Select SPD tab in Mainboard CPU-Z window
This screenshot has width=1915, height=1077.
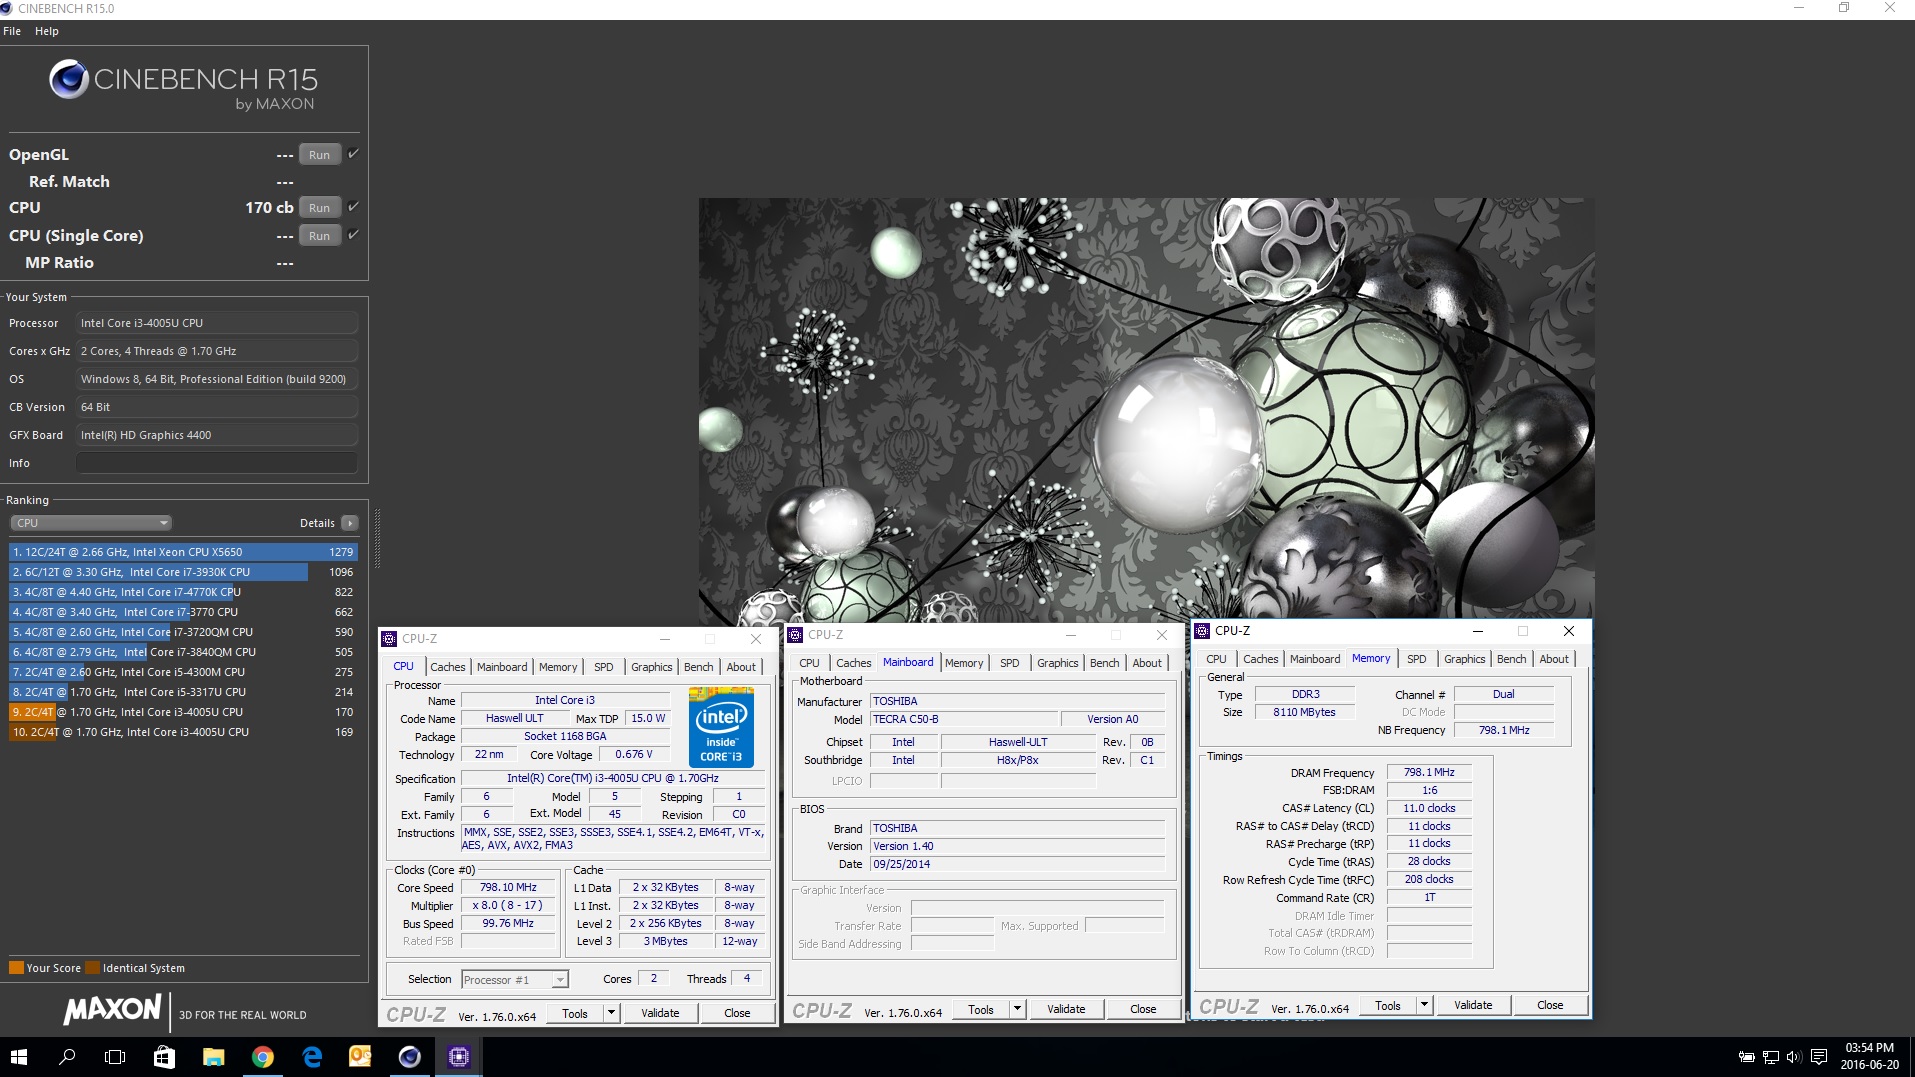pyautogui.click(x=1010, y=663)
